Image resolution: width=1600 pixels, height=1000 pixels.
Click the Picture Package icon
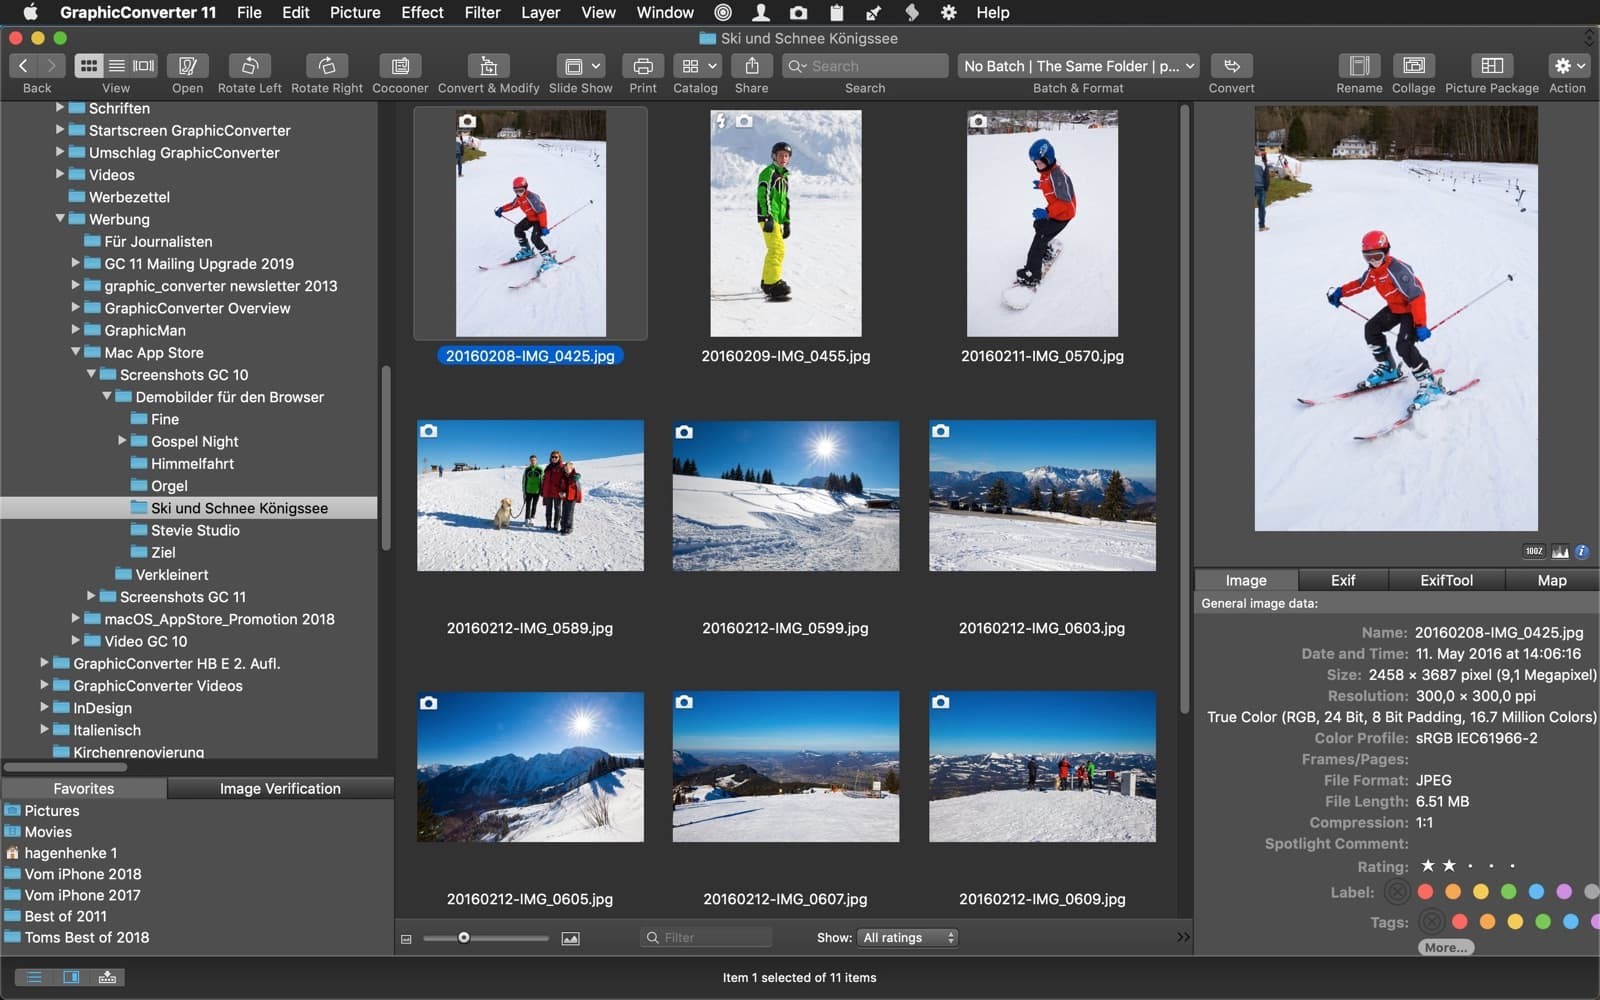(1491, 66)
